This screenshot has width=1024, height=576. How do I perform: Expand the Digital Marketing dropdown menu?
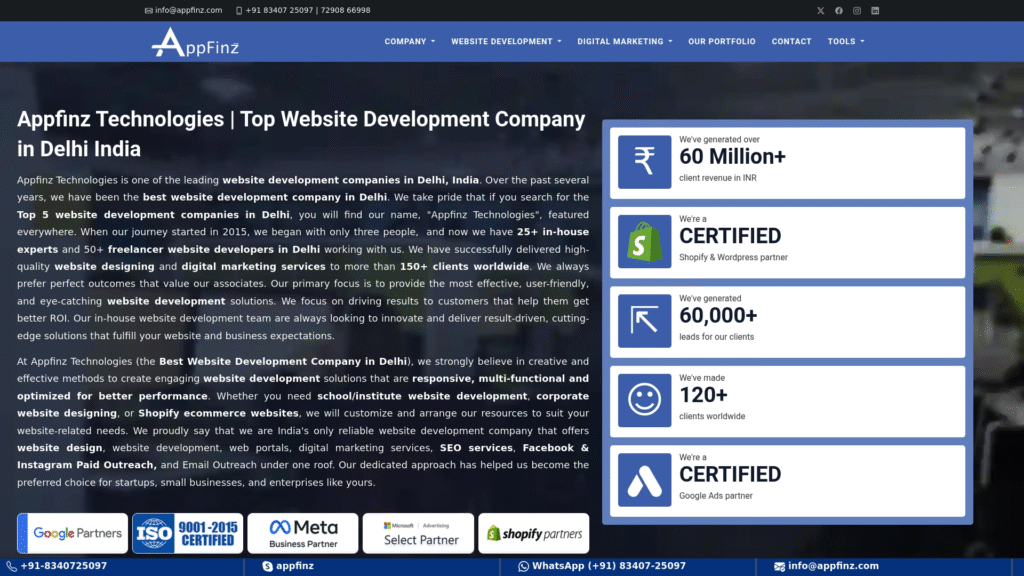click(x=624, y=41)
